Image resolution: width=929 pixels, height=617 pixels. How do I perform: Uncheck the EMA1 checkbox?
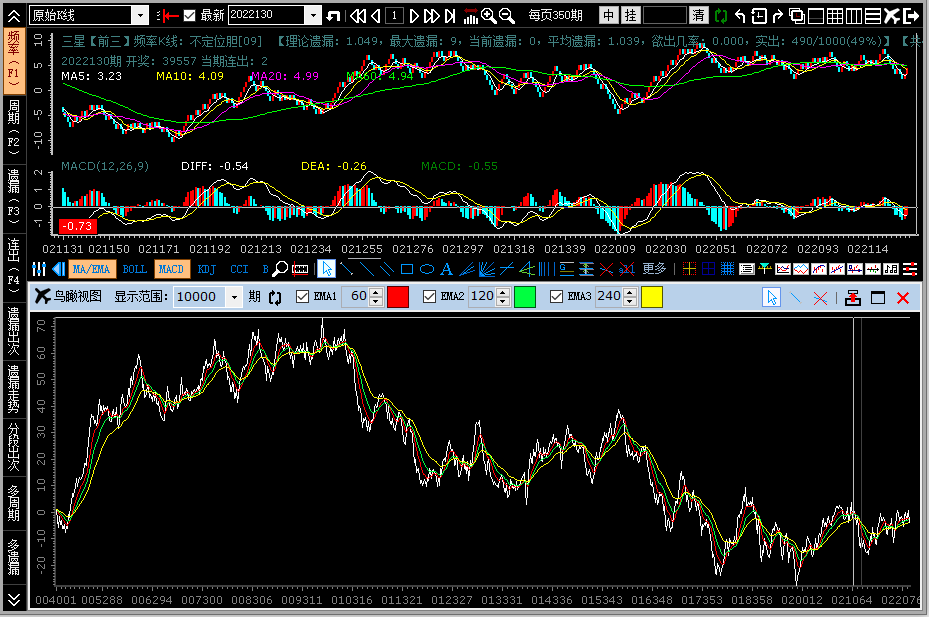[x=303, y=297]
